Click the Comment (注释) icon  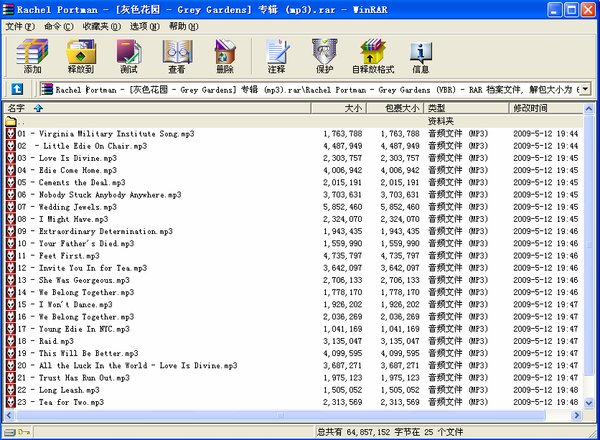tap(277, 56)
